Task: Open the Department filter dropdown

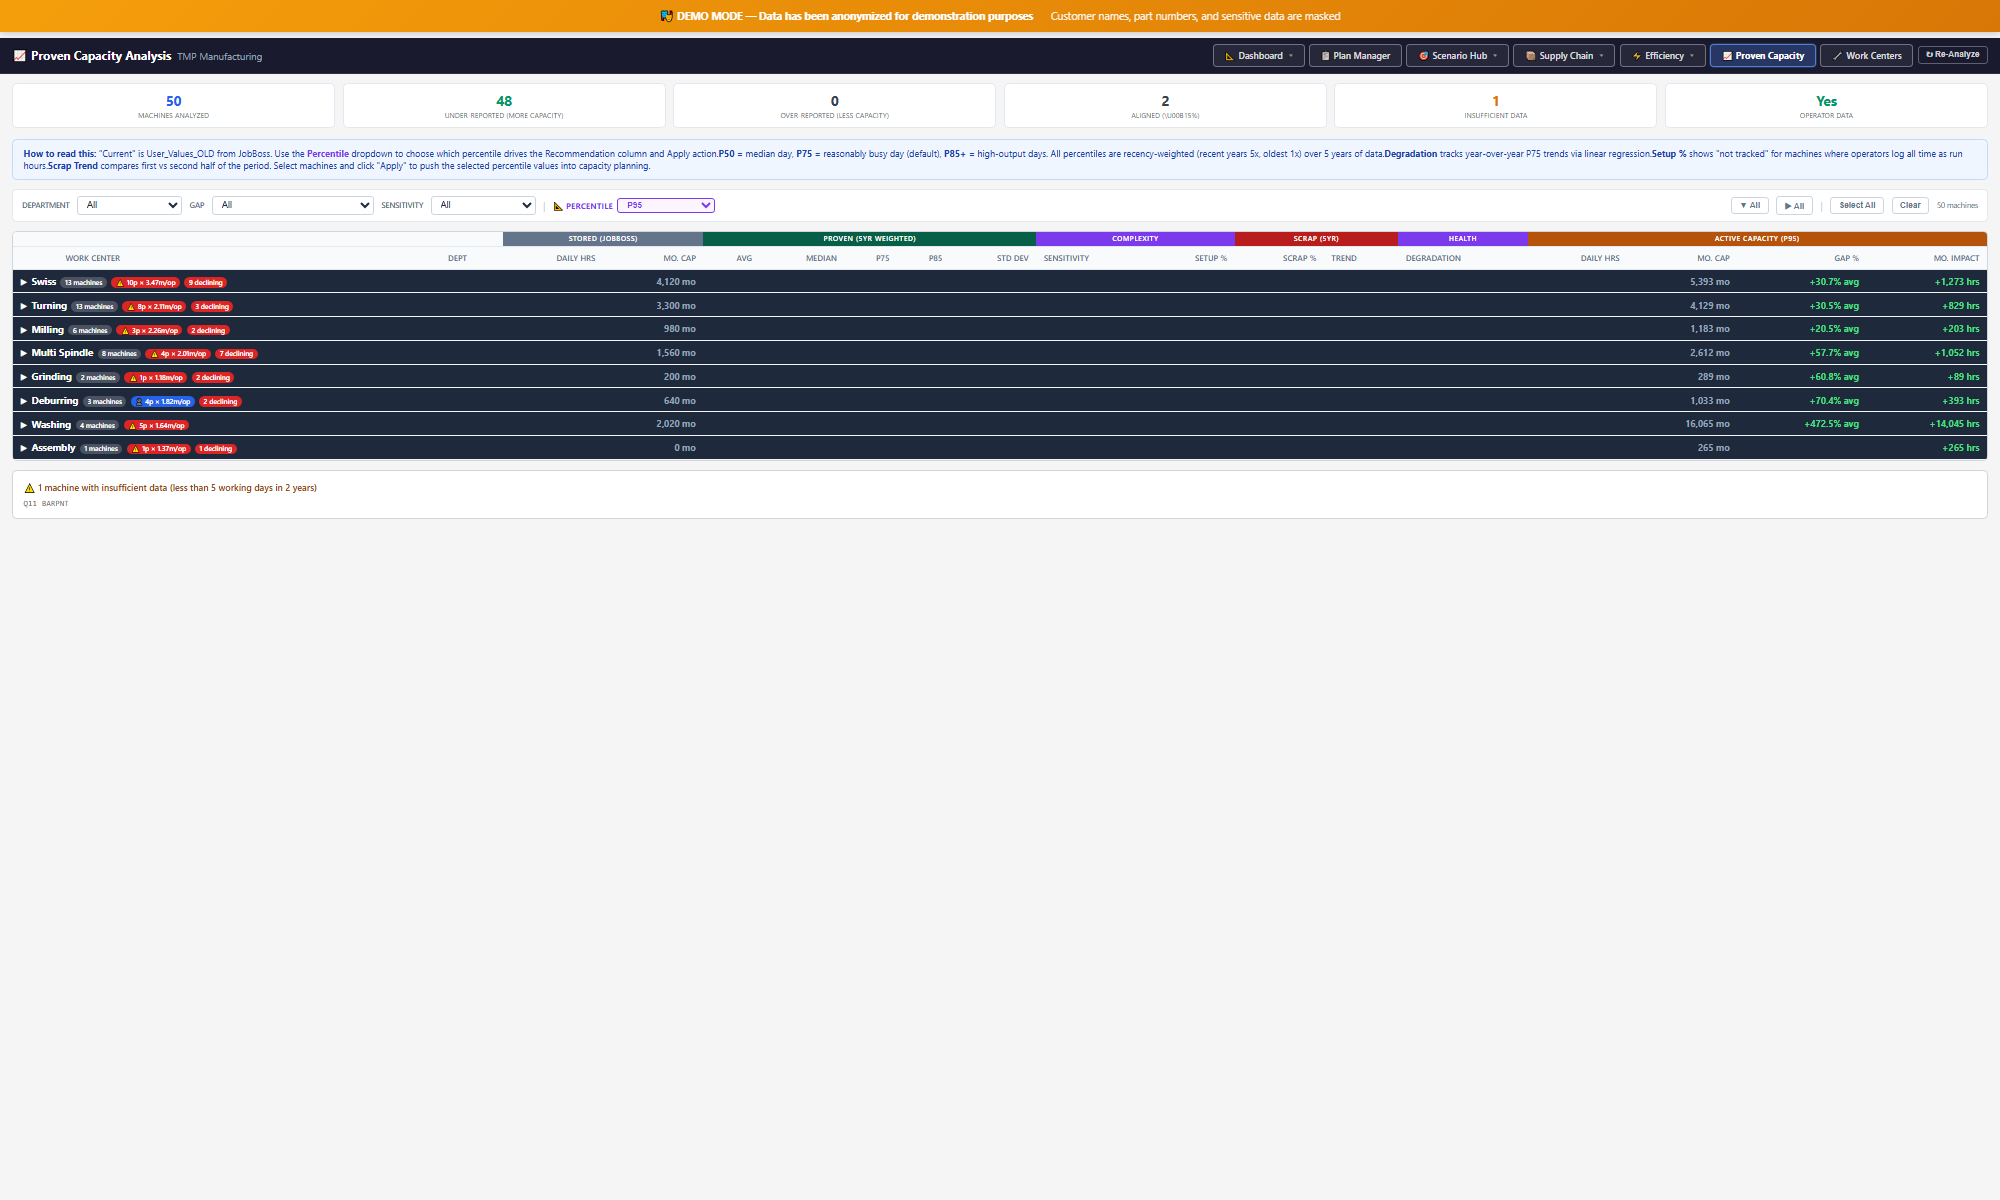Action: coord(129,205)
